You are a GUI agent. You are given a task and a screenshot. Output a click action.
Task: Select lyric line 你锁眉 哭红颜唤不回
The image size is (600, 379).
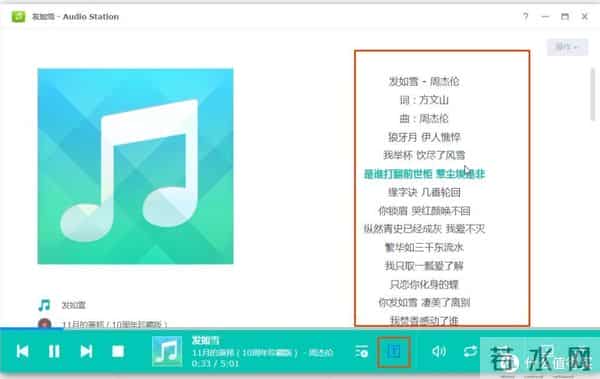pyautogui.click(x=424, y=211)
